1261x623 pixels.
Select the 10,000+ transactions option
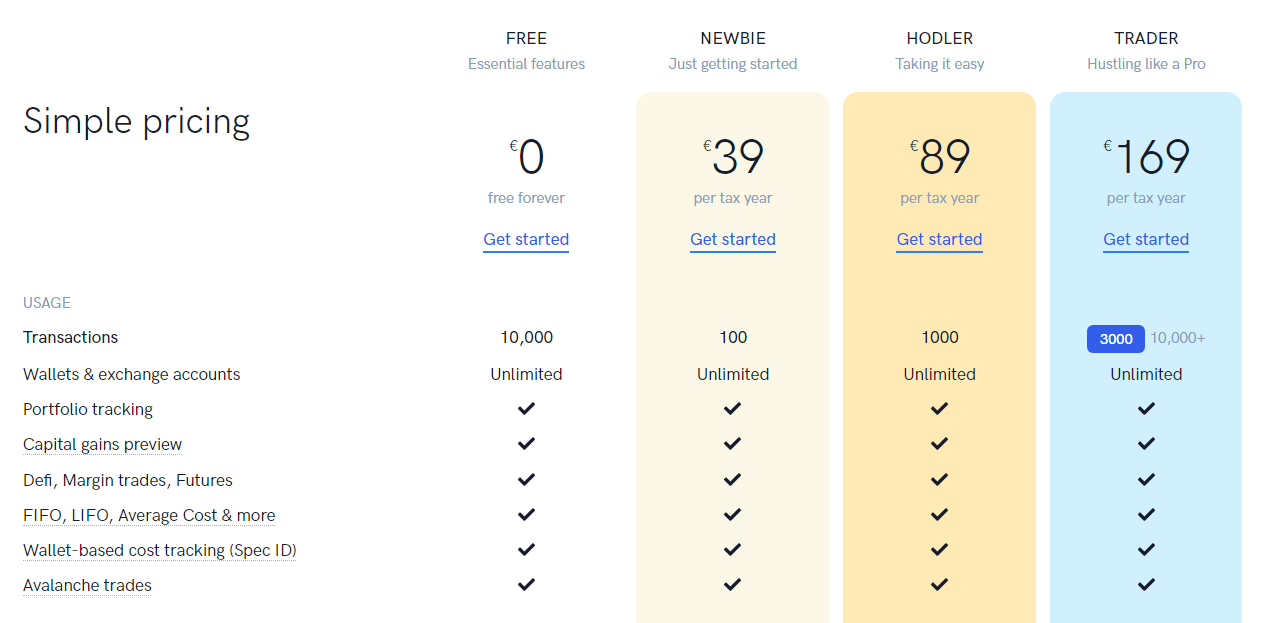(x=1177, y=338)
